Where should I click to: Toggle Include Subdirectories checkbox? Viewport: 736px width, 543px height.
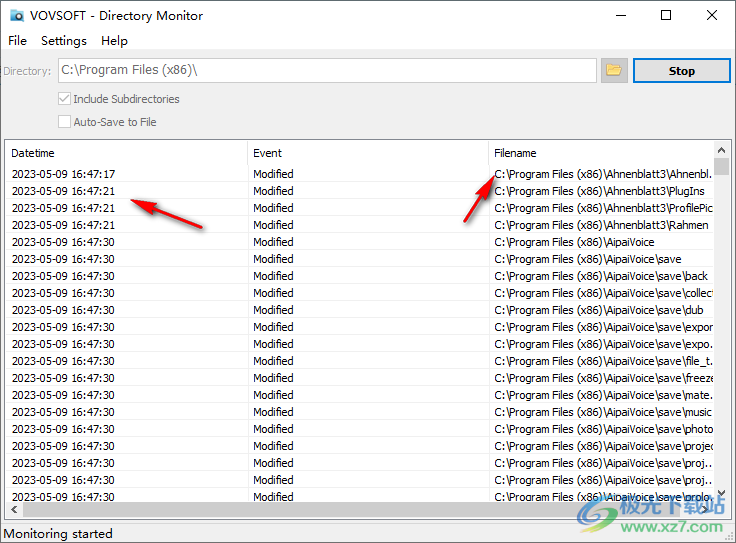click(x=64, y=99)
